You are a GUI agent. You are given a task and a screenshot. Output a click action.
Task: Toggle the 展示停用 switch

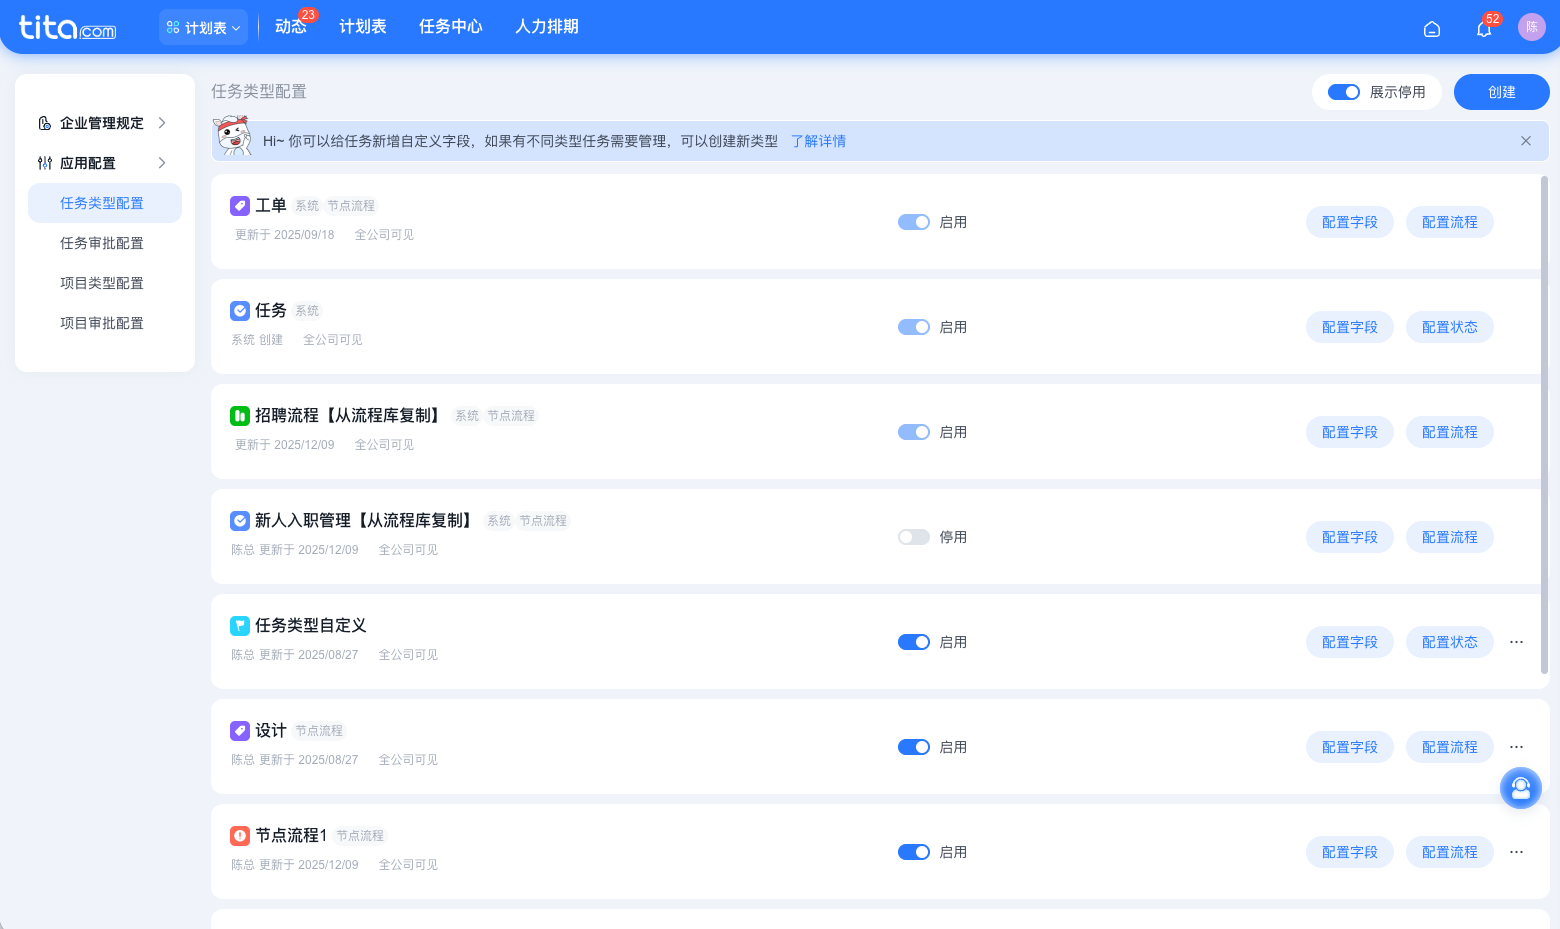click(x=1344, y=92)
